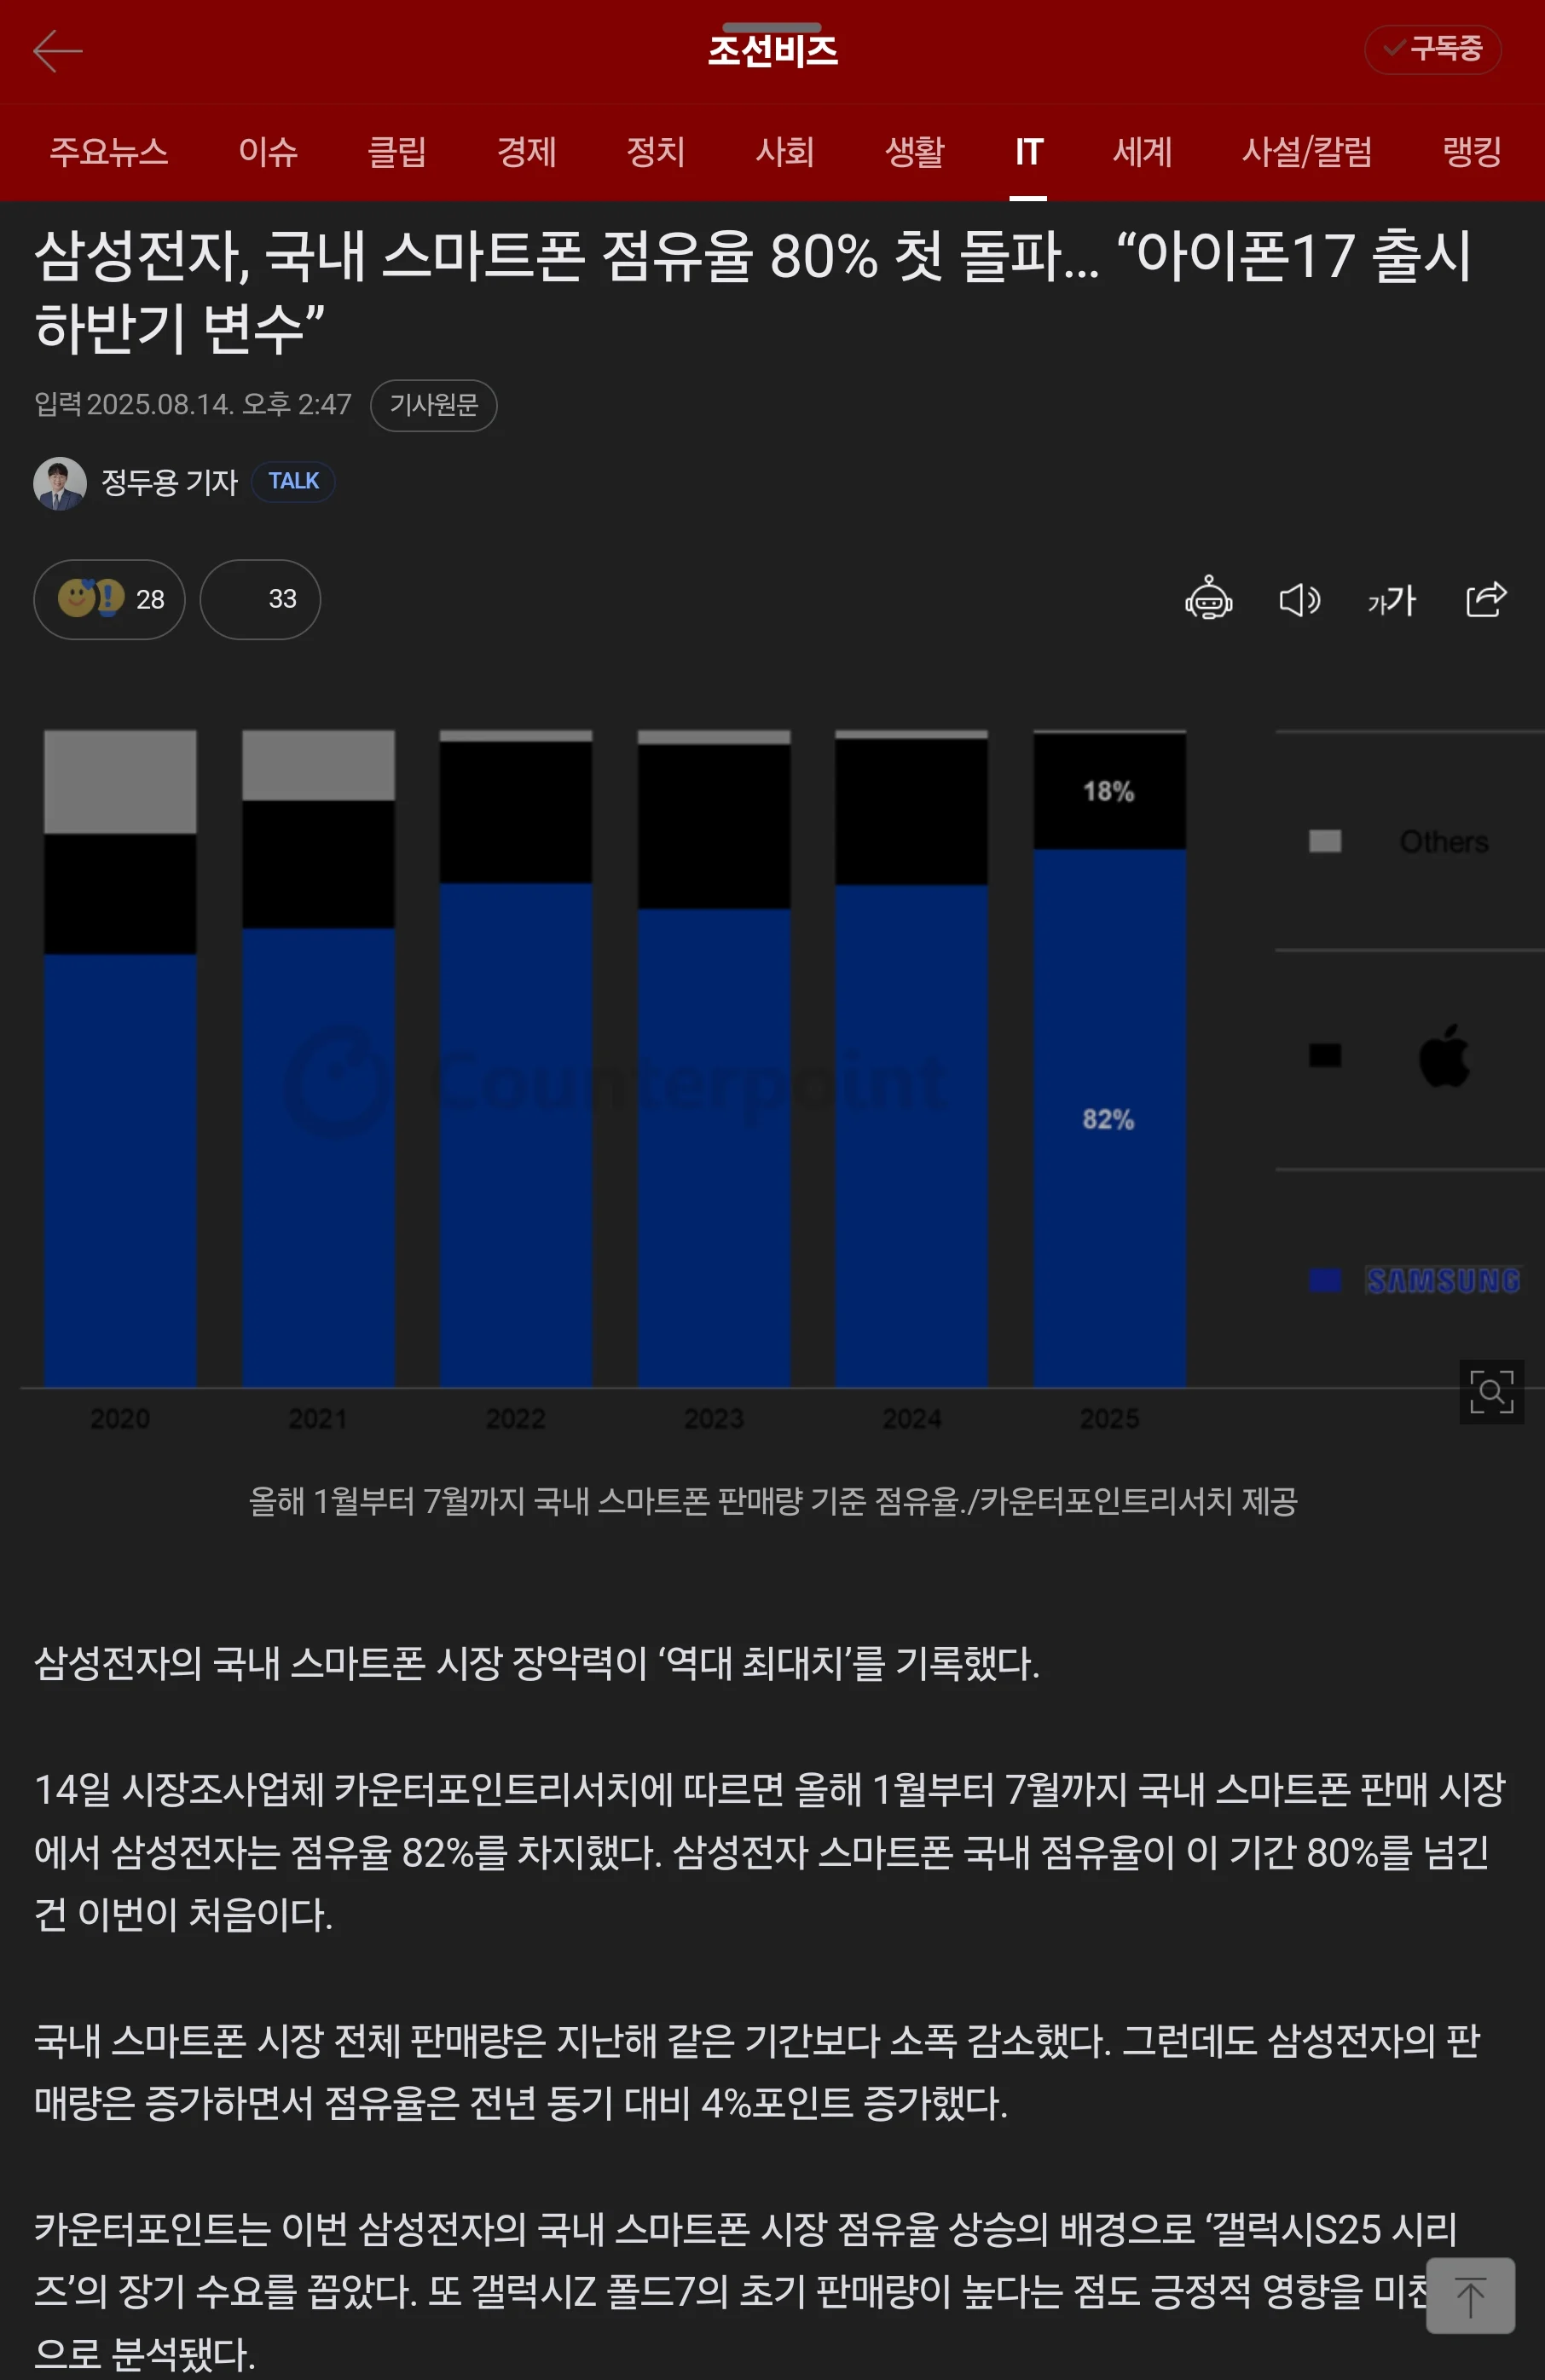This screenshot has width=1545, height=2380.
Task: View the 33 comments
Action: pos(259,599)
